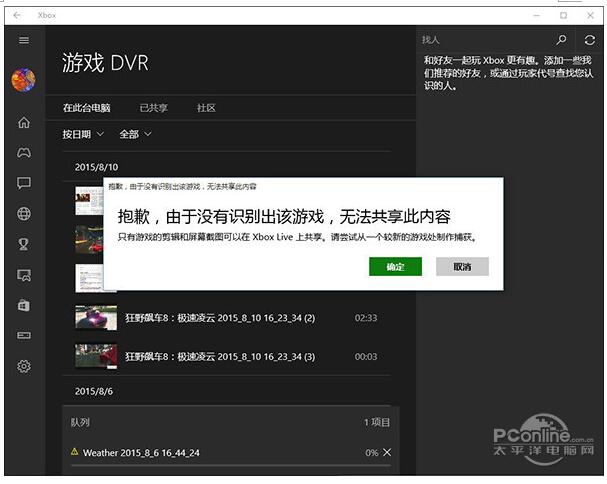
Task: Open Settings gear icon in sidebar
Action: point(24,366)
